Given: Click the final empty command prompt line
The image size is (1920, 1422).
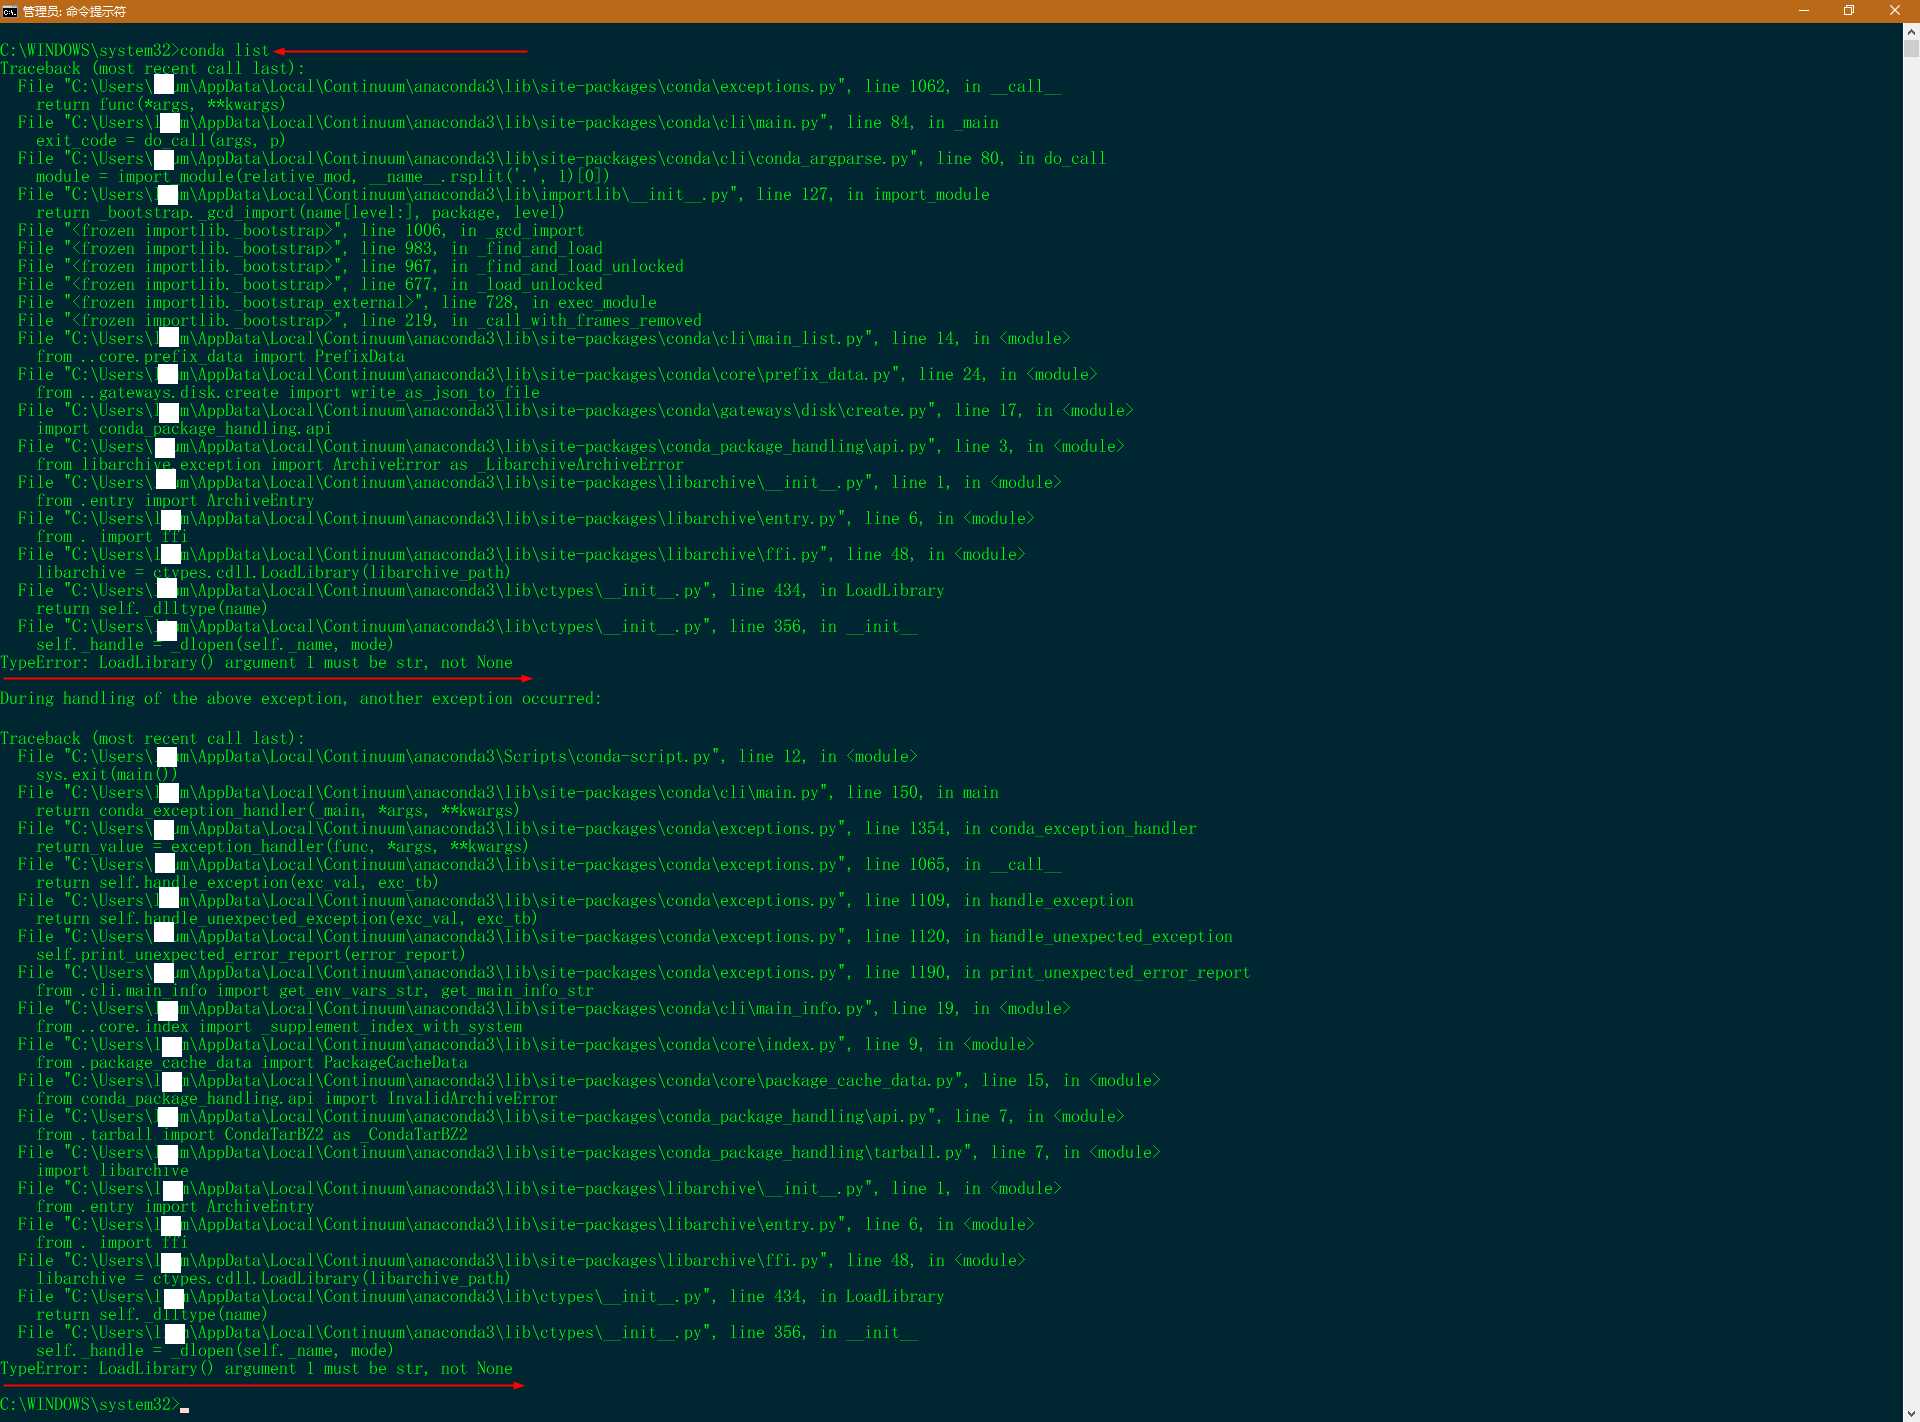Looking at the screenshot, I should coord(95,1404).
